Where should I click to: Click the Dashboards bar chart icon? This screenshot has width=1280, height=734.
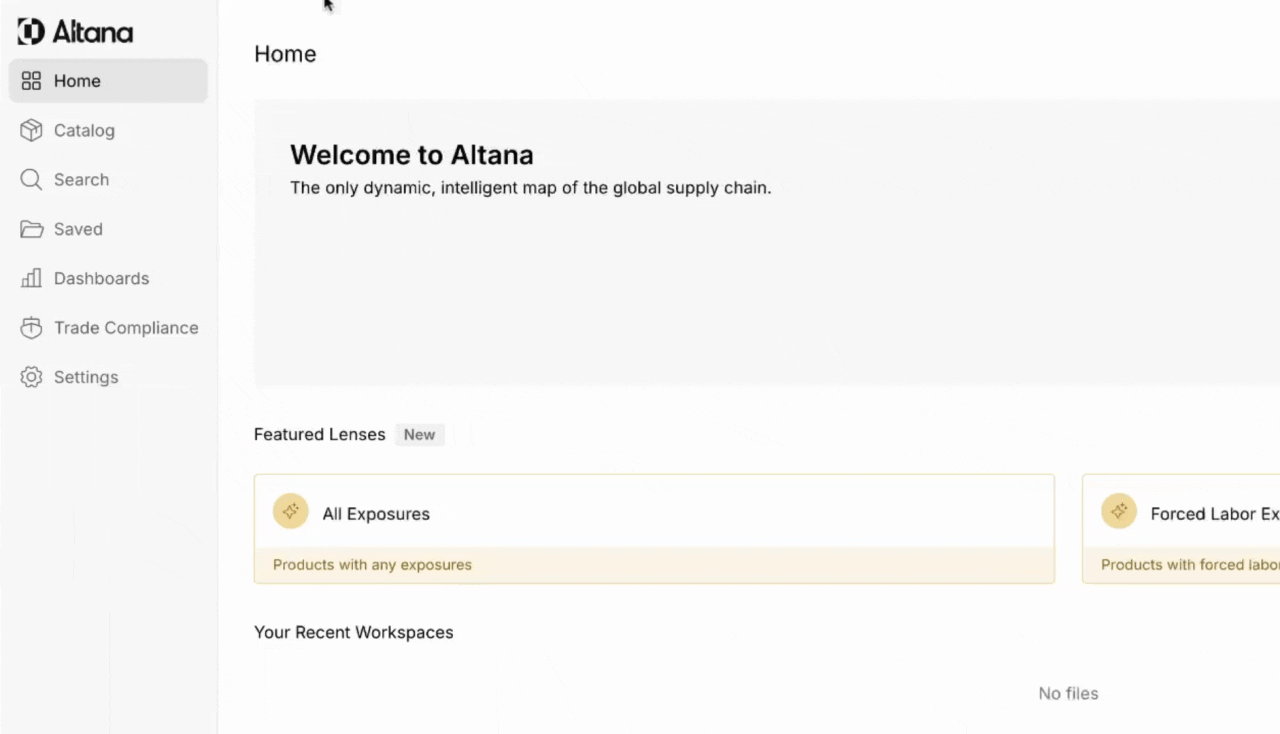tap(31, 278)
